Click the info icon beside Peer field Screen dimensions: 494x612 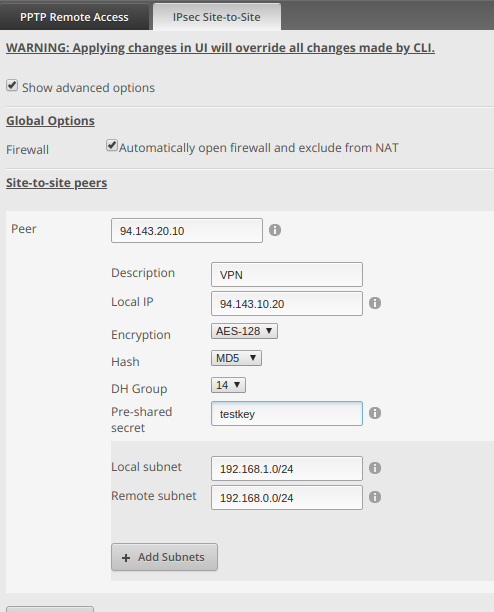pyautogui.click(x=275, y=230)
